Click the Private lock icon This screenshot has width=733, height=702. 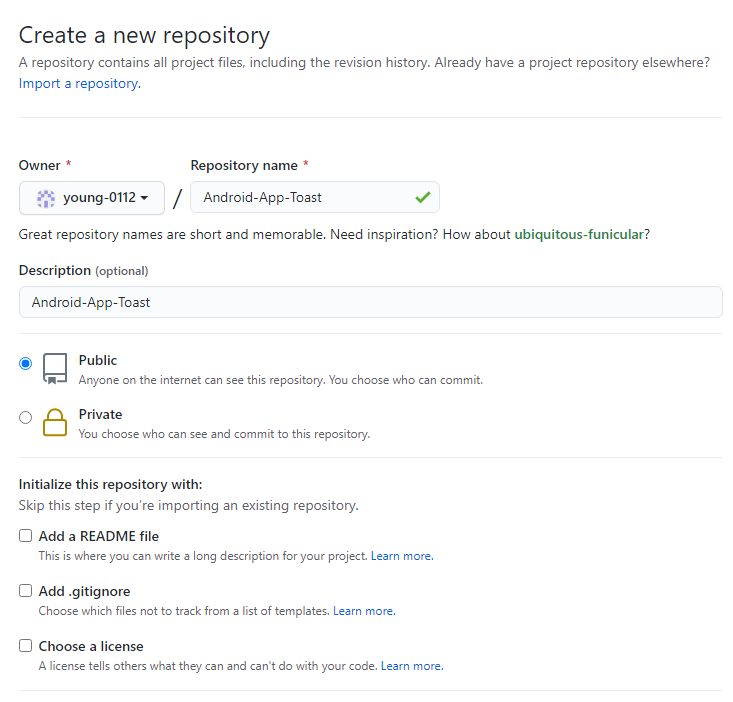55,422
